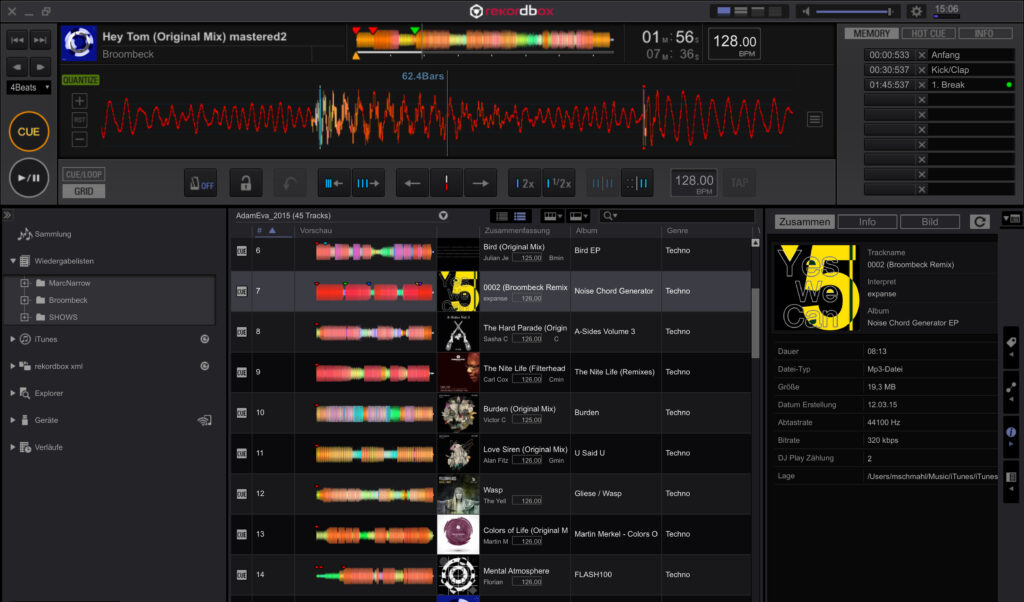Shift the whole grid left
This screenshot has width=1024, height=602.
tap(334, 184)
